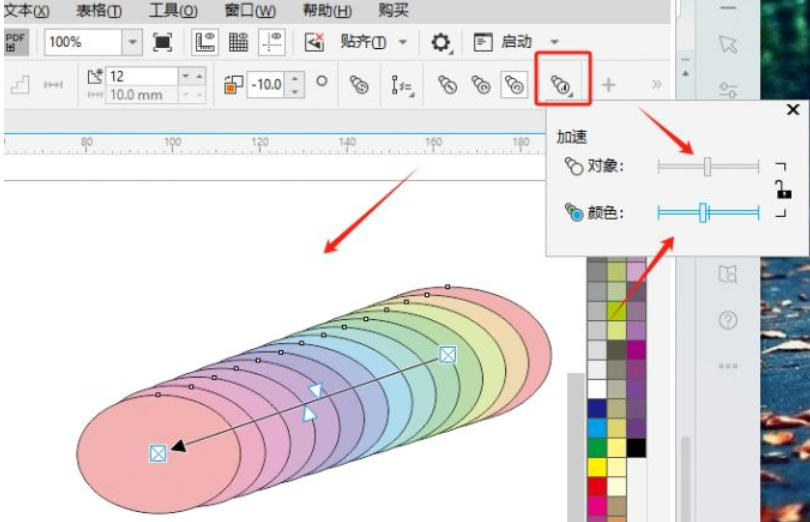810x522 pixels.
Task: Click the PDF export icon
Action: pos(16,42)
